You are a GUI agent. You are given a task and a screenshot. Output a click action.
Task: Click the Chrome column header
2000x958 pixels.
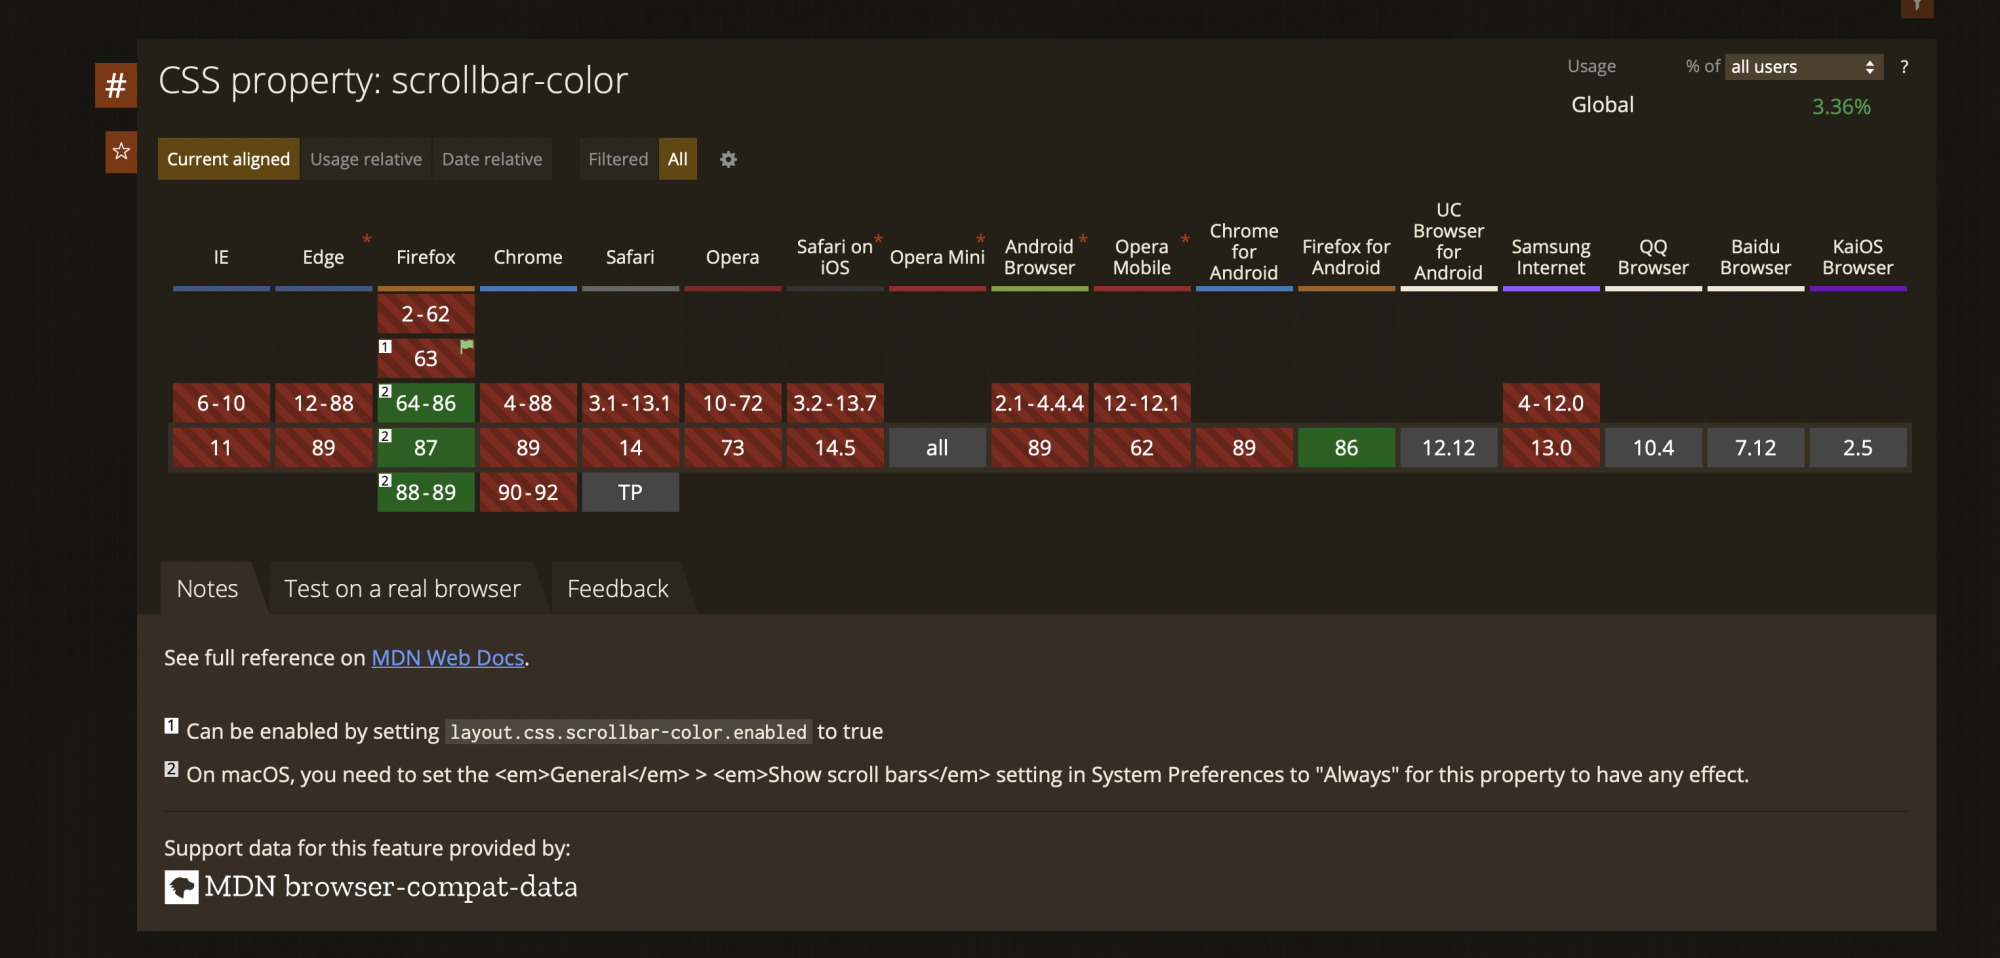pos(528,257)
